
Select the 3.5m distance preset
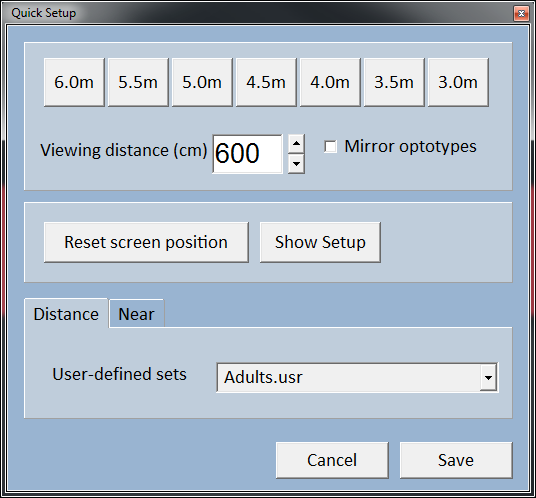(394, 82)
